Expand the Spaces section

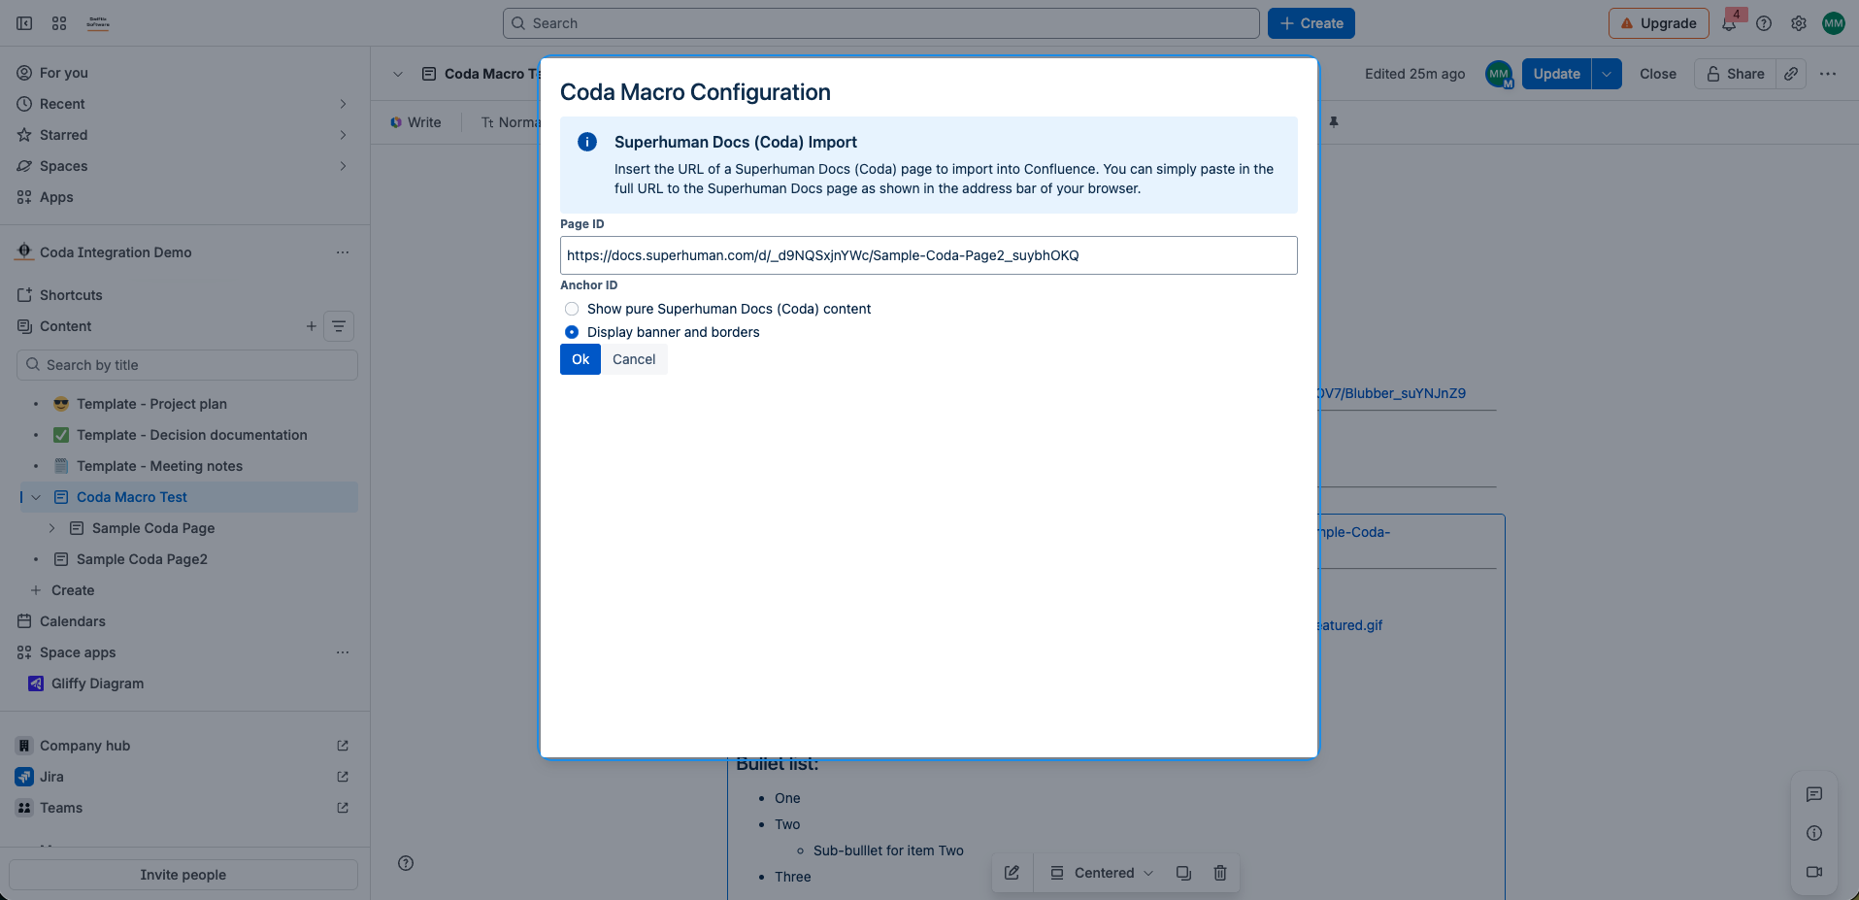coord(343,166)
